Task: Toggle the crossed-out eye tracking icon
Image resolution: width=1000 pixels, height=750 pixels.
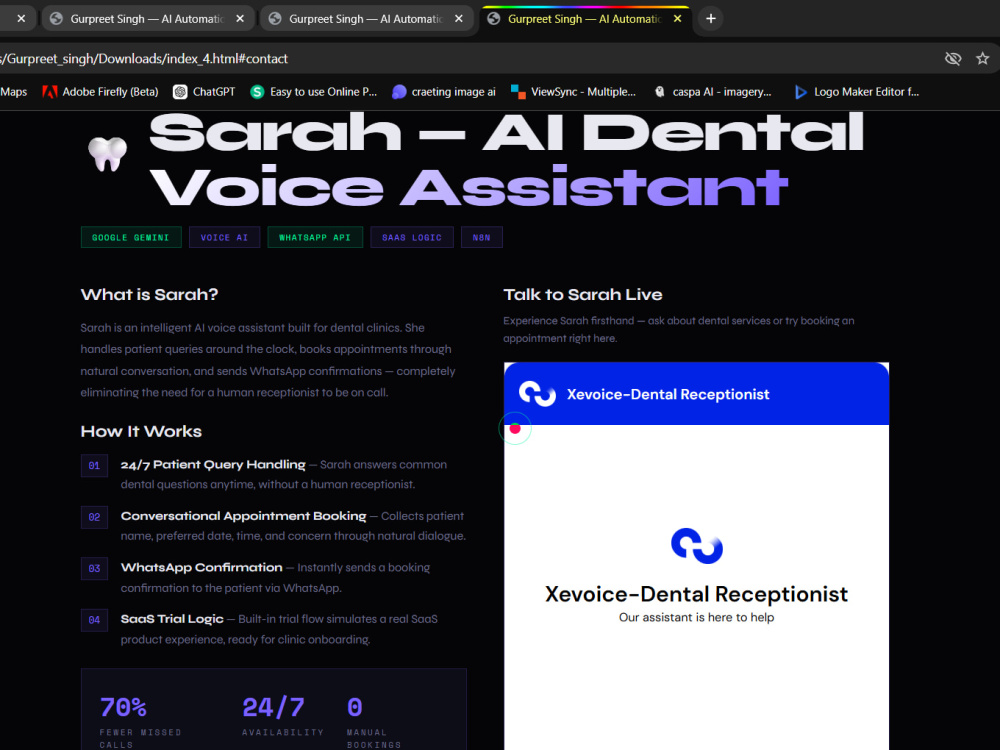Action: click(953, 59)
